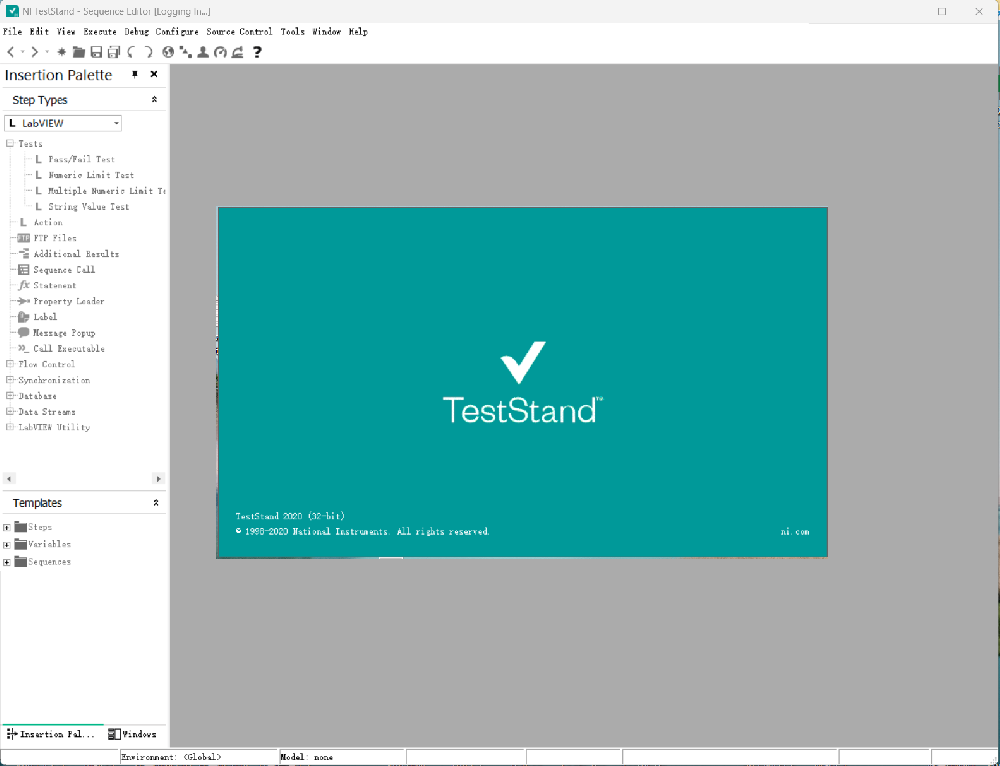Image resolution: width=1000 pixels, height=766 pixels.
Task: Click the palette scroll left arrow
Action: 8,478
